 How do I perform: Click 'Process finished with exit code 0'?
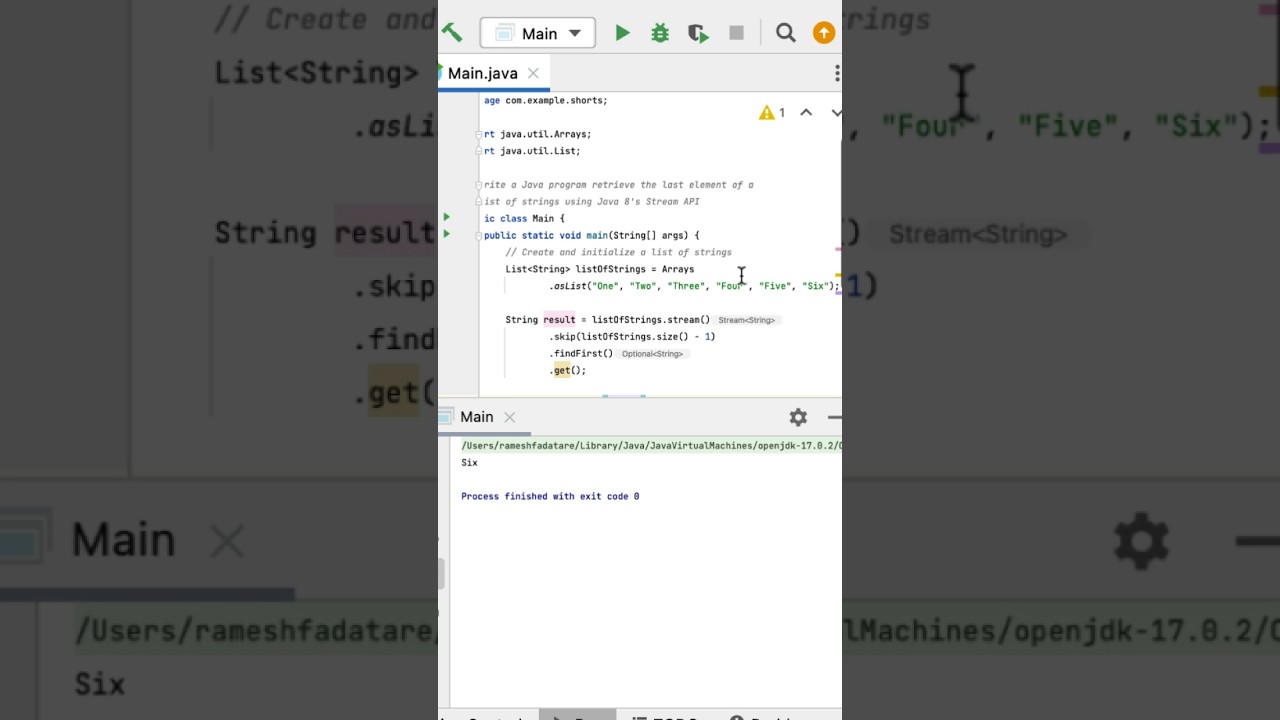pyautogui.click(x=550, y=497)
